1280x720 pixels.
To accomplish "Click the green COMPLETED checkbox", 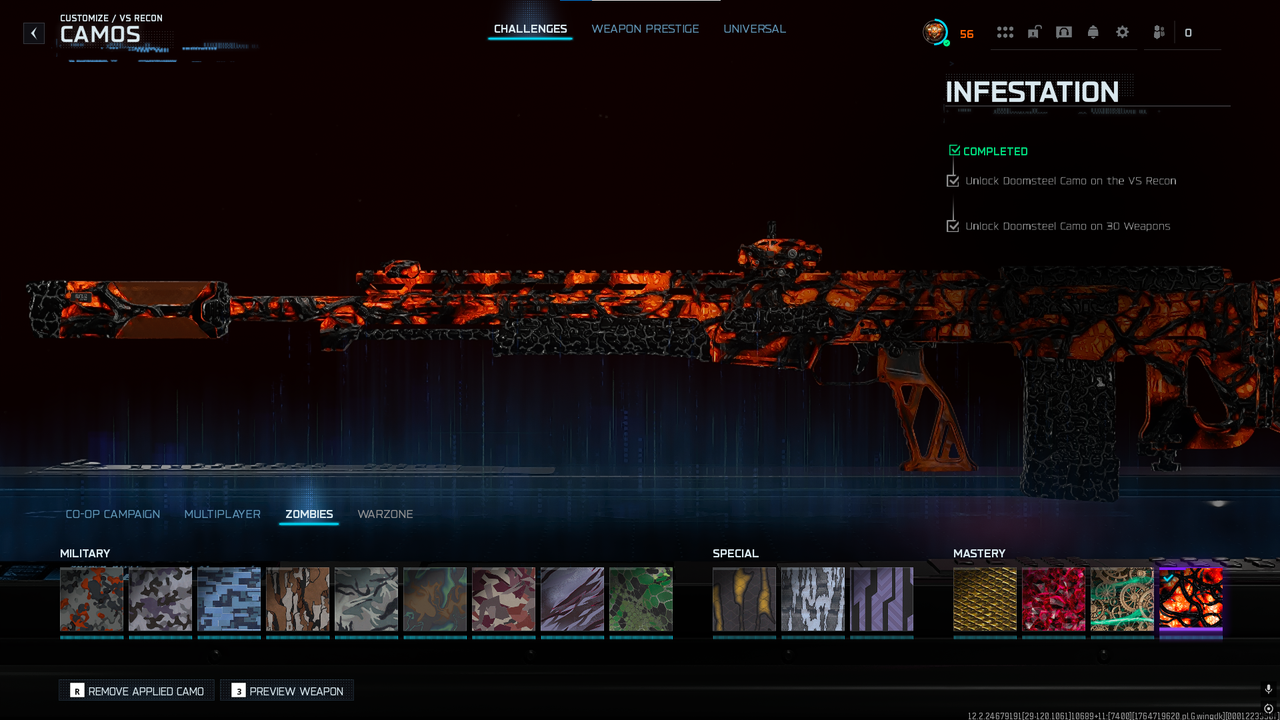I will (x=954, y=151).
